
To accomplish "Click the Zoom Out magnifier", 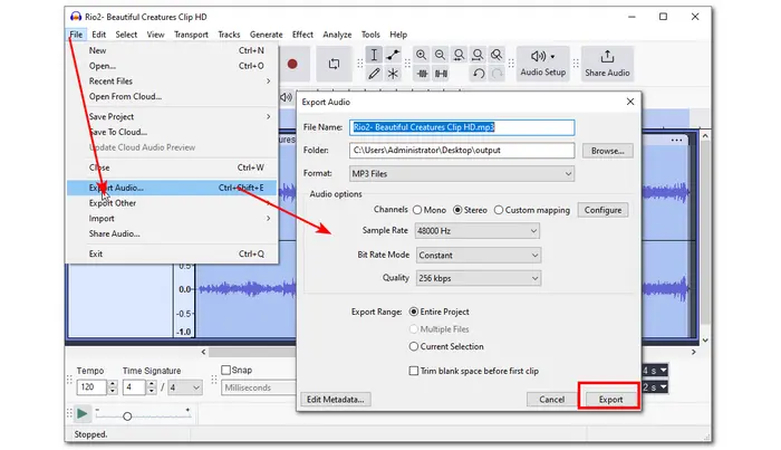I will tap(440, 55).
